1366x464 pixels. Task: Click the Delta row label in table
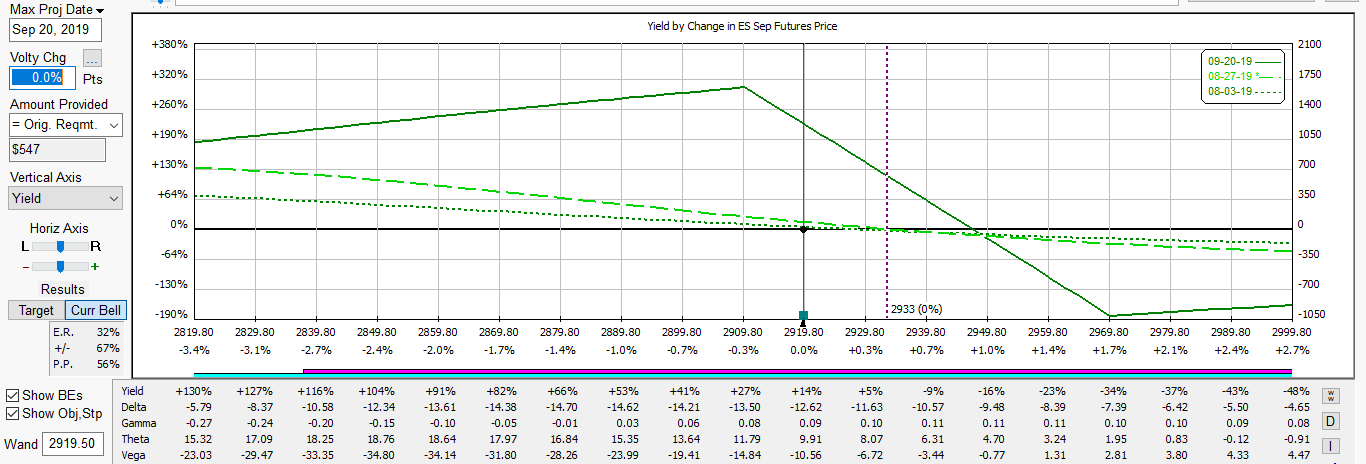pyautogui.click(x=134, y=407)
